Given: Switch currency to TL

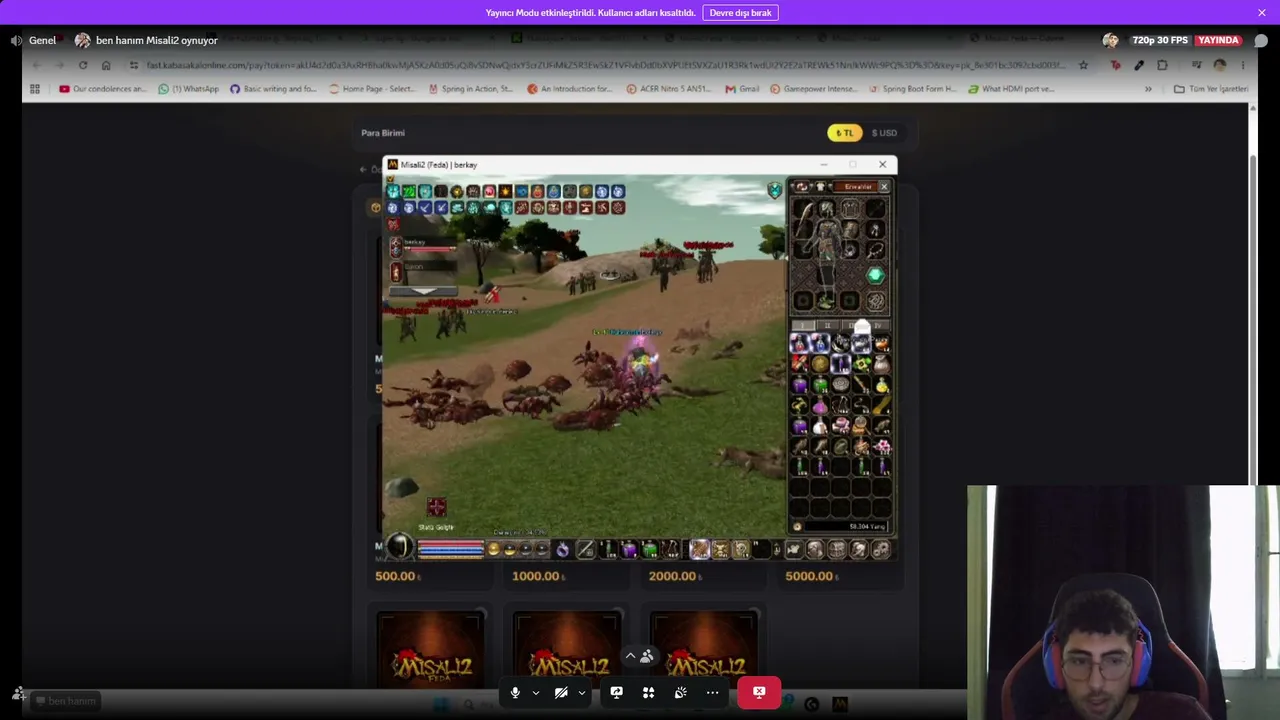Looking at the screenshot, I should click(x=845, y=133).
